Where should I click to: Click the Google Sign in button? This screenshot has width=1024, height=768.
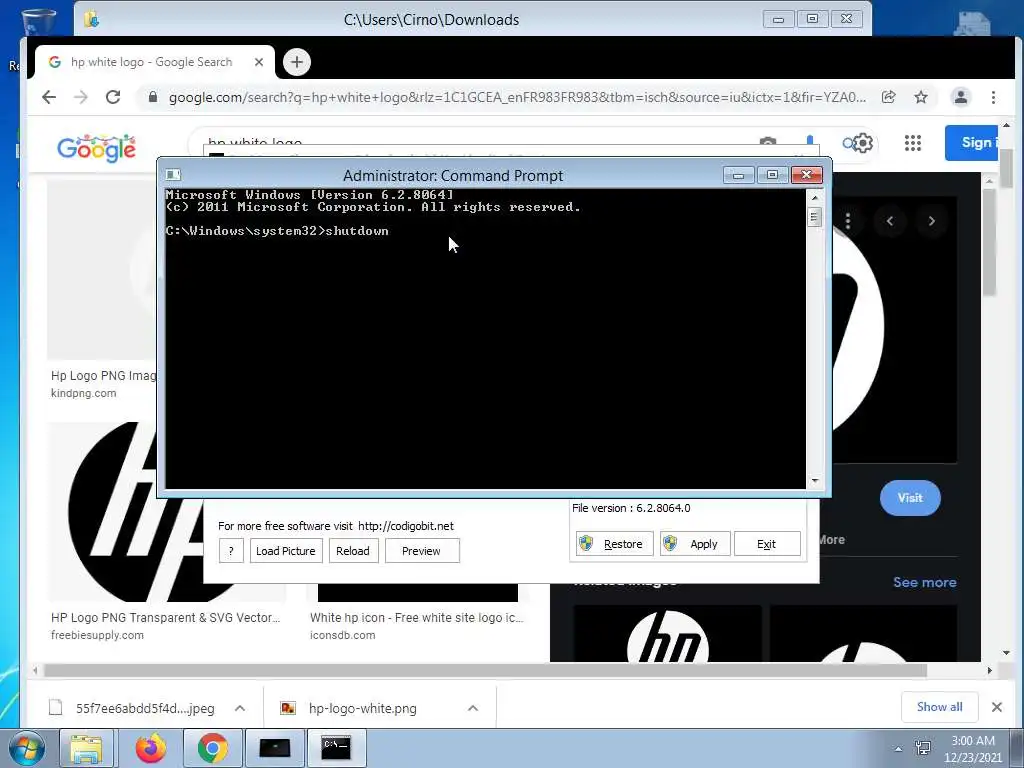pyautogui.click(x=971, y=142)
